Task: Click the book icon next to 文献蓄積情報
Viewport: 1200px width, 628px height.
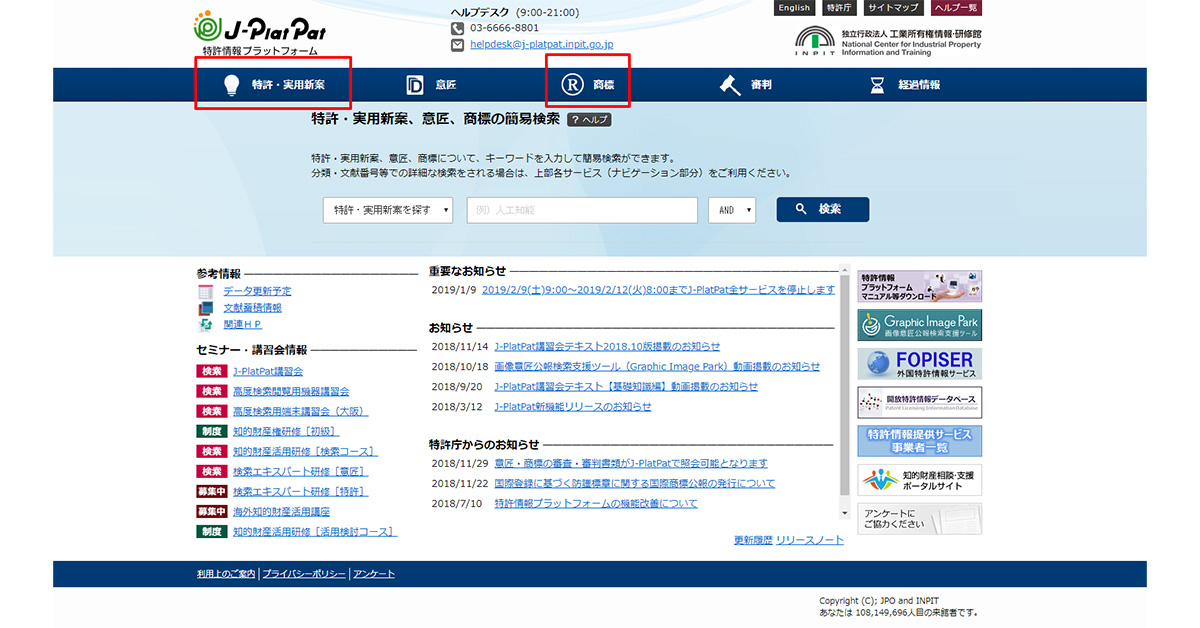Action: point(206,308)
